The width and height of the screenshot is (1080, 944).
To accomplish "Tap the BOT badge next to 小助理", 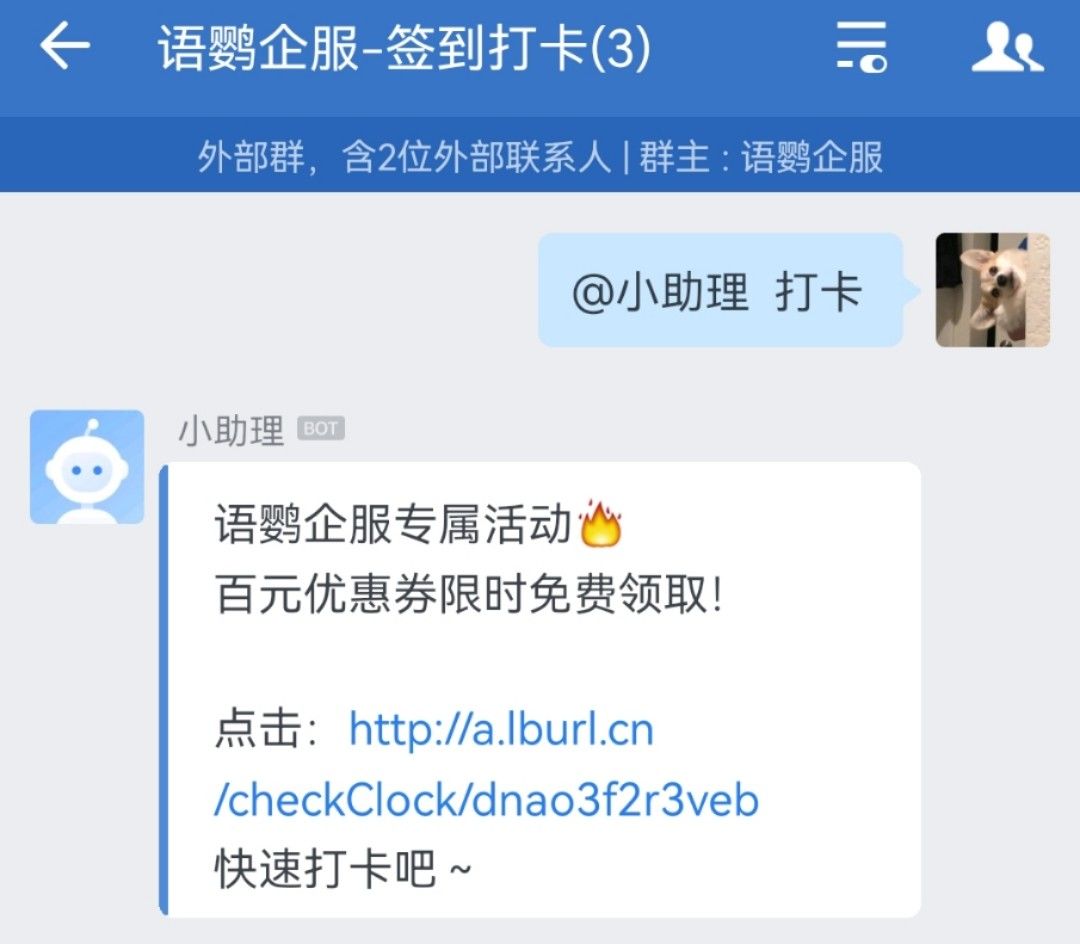I will coord(321,428).
